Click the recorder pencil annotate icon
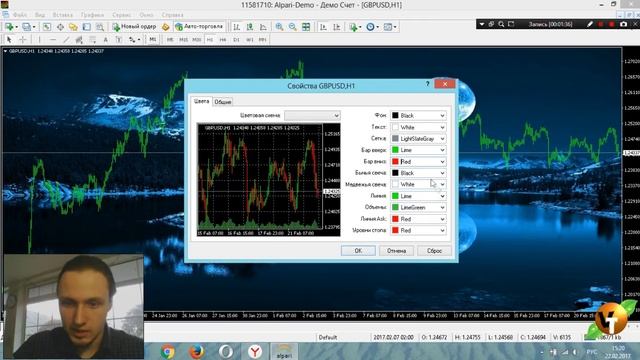The width and height of the screenshot is (640, 360). [590, 24]
